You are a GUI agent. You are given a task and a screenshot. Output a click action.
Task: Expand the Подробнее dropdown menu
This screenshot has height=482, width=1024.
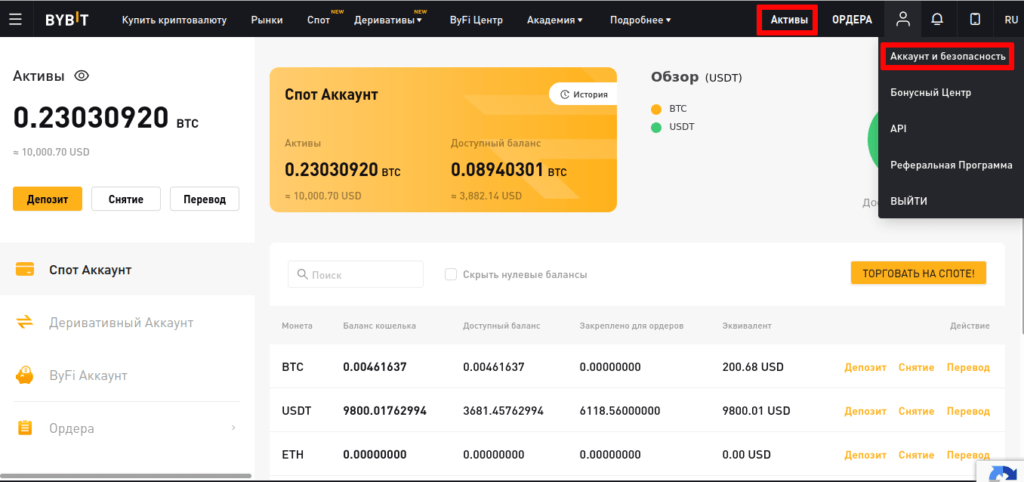[x=640, y=20]
